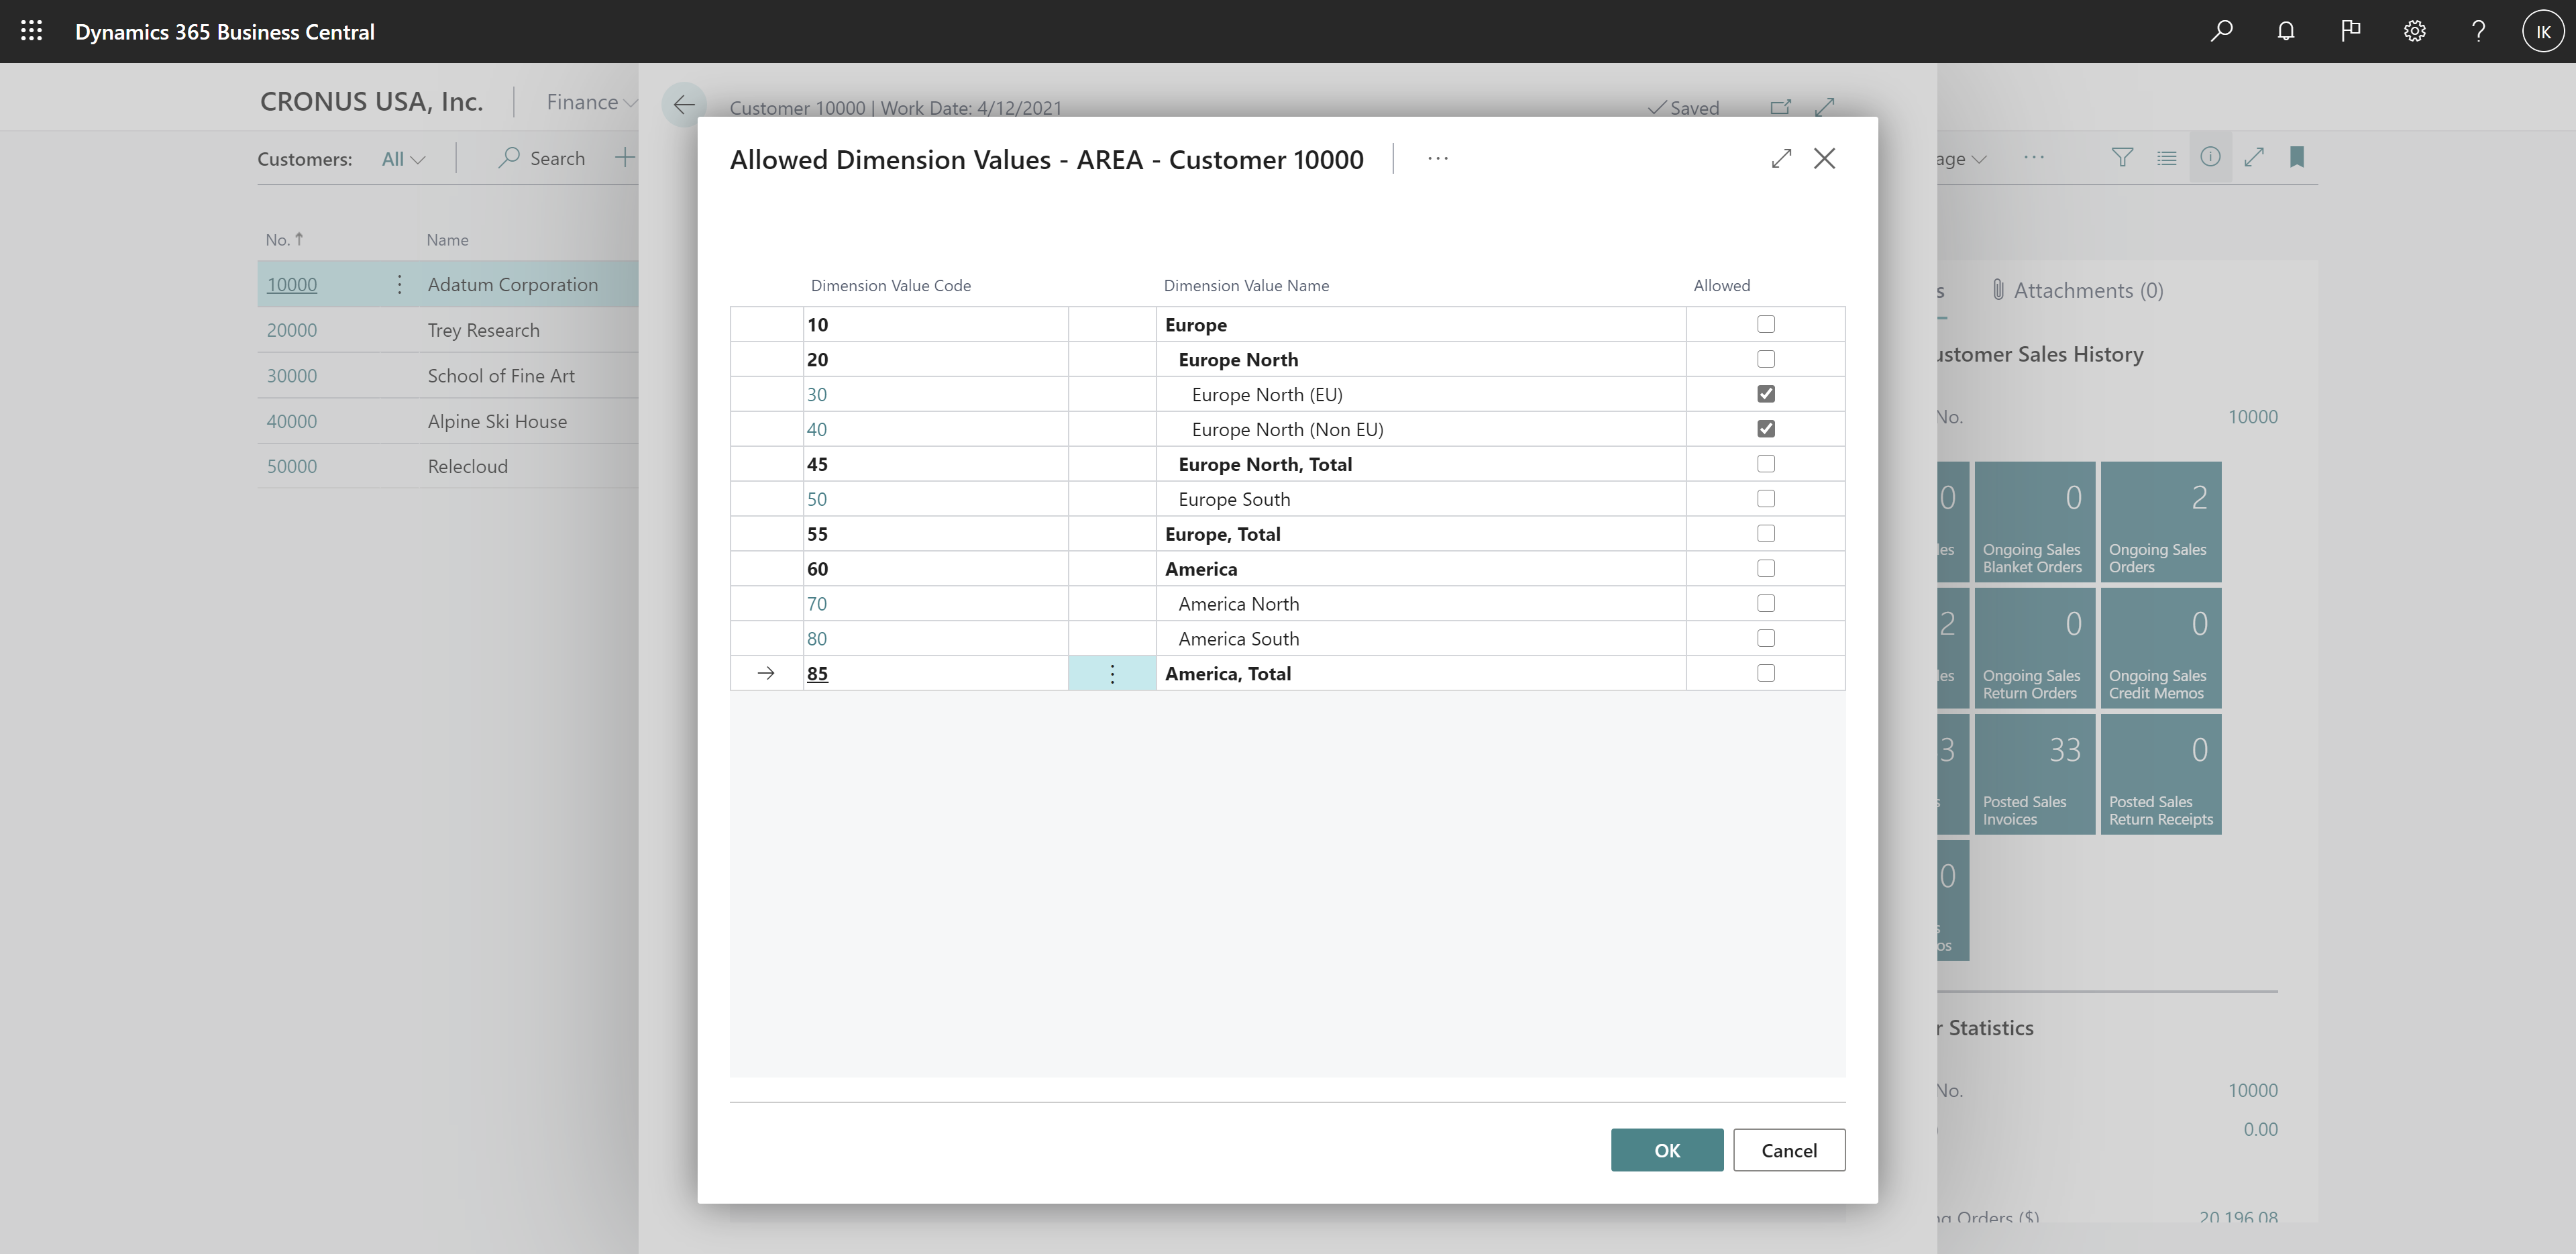This screenshot has height=1254, width=2576.
Task: Toggle Allowed checkbox for Europe North (Non EU)
Action: [1766, 427]
